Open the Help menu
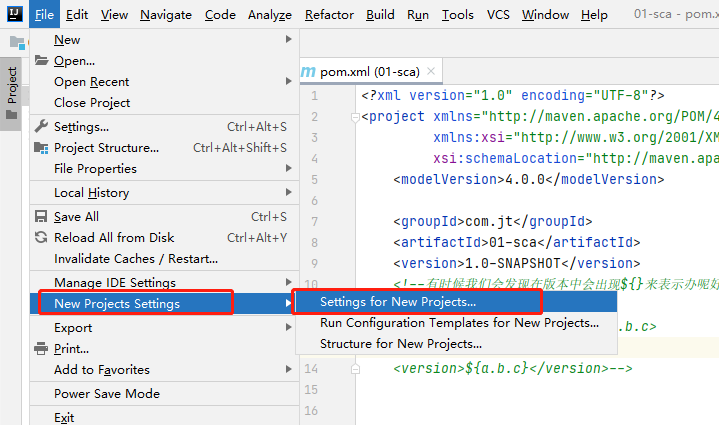This screenshot has height=425, width=719. 594,15
